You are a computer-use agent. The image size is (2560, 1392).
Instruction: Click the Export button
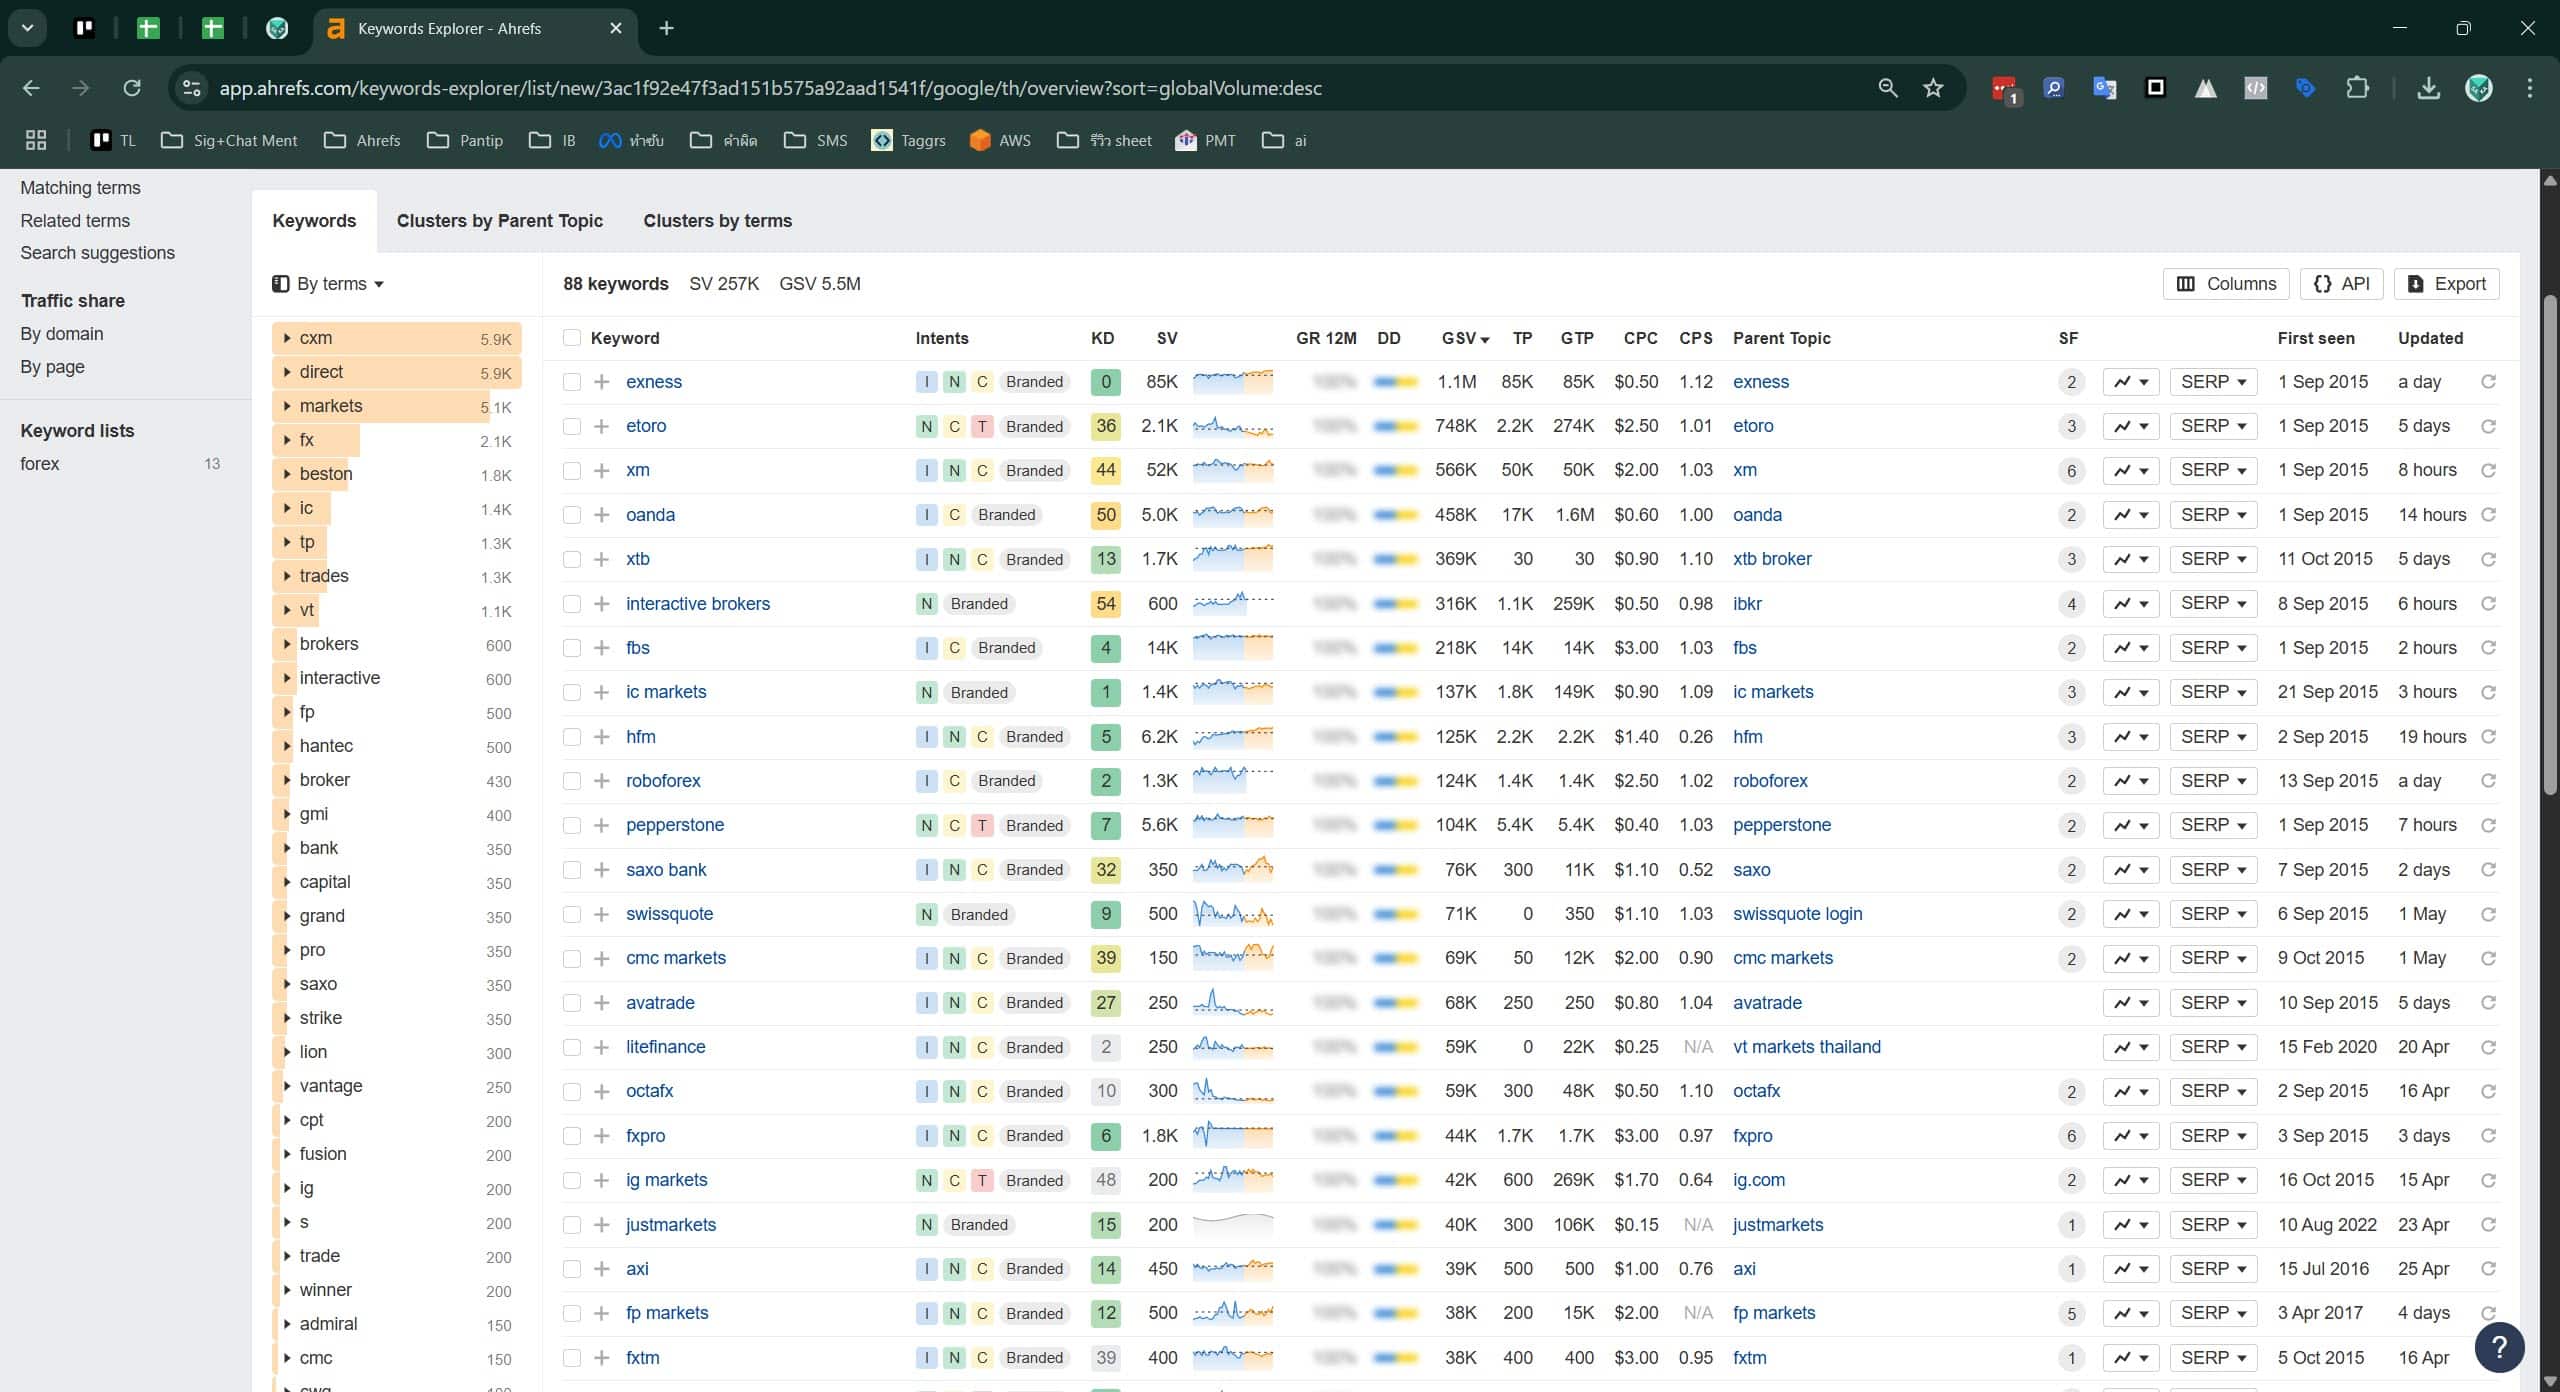[x=2446, y=284]
